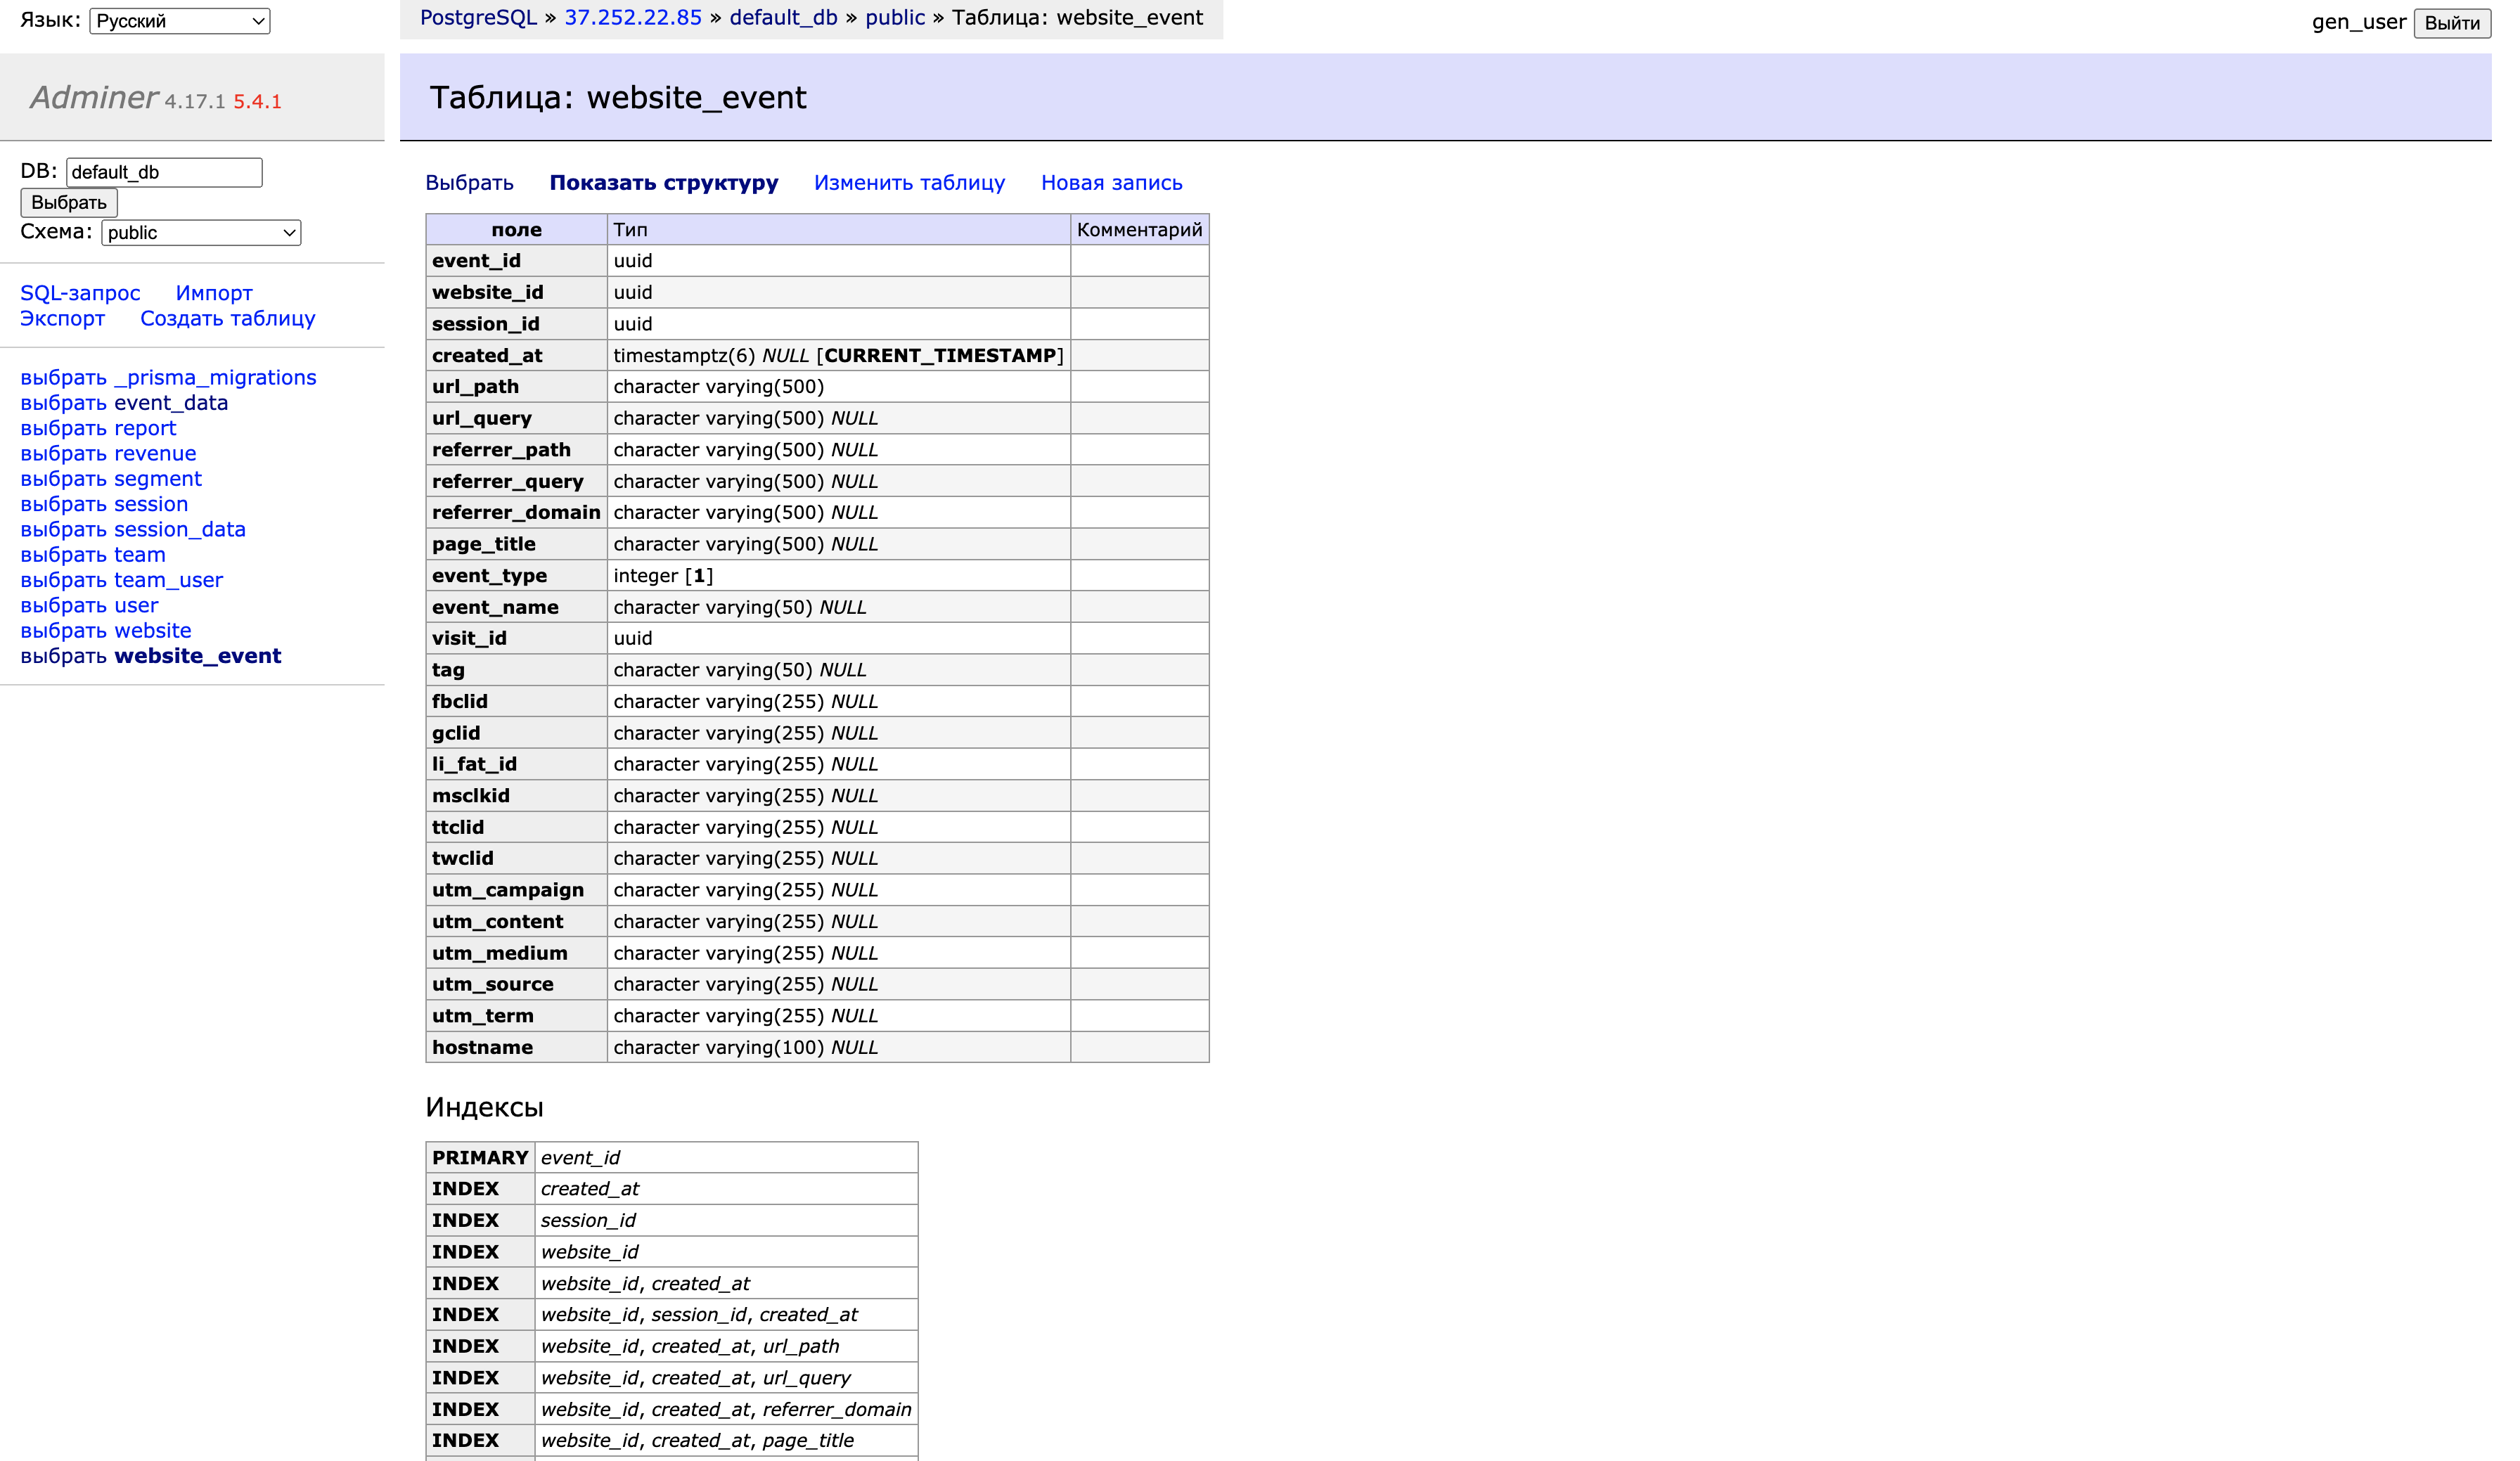Viewport: 2520px width, 1461px height.
Task: Open the public schema breadcrumb
Action: pyautogui.click(x=895, y=18)
